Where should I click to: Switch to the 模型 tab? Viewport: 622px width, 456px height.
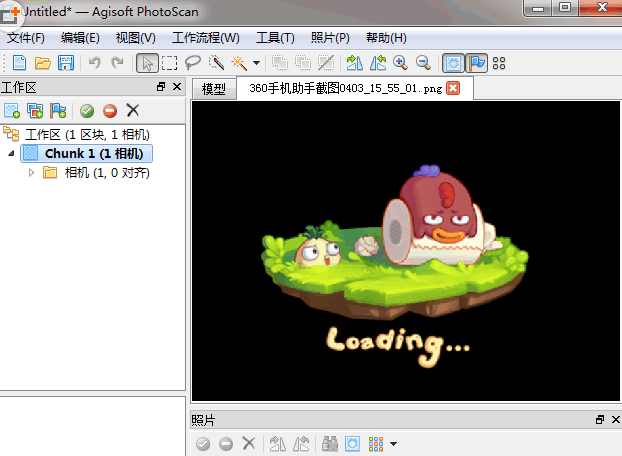click(214, 89)
